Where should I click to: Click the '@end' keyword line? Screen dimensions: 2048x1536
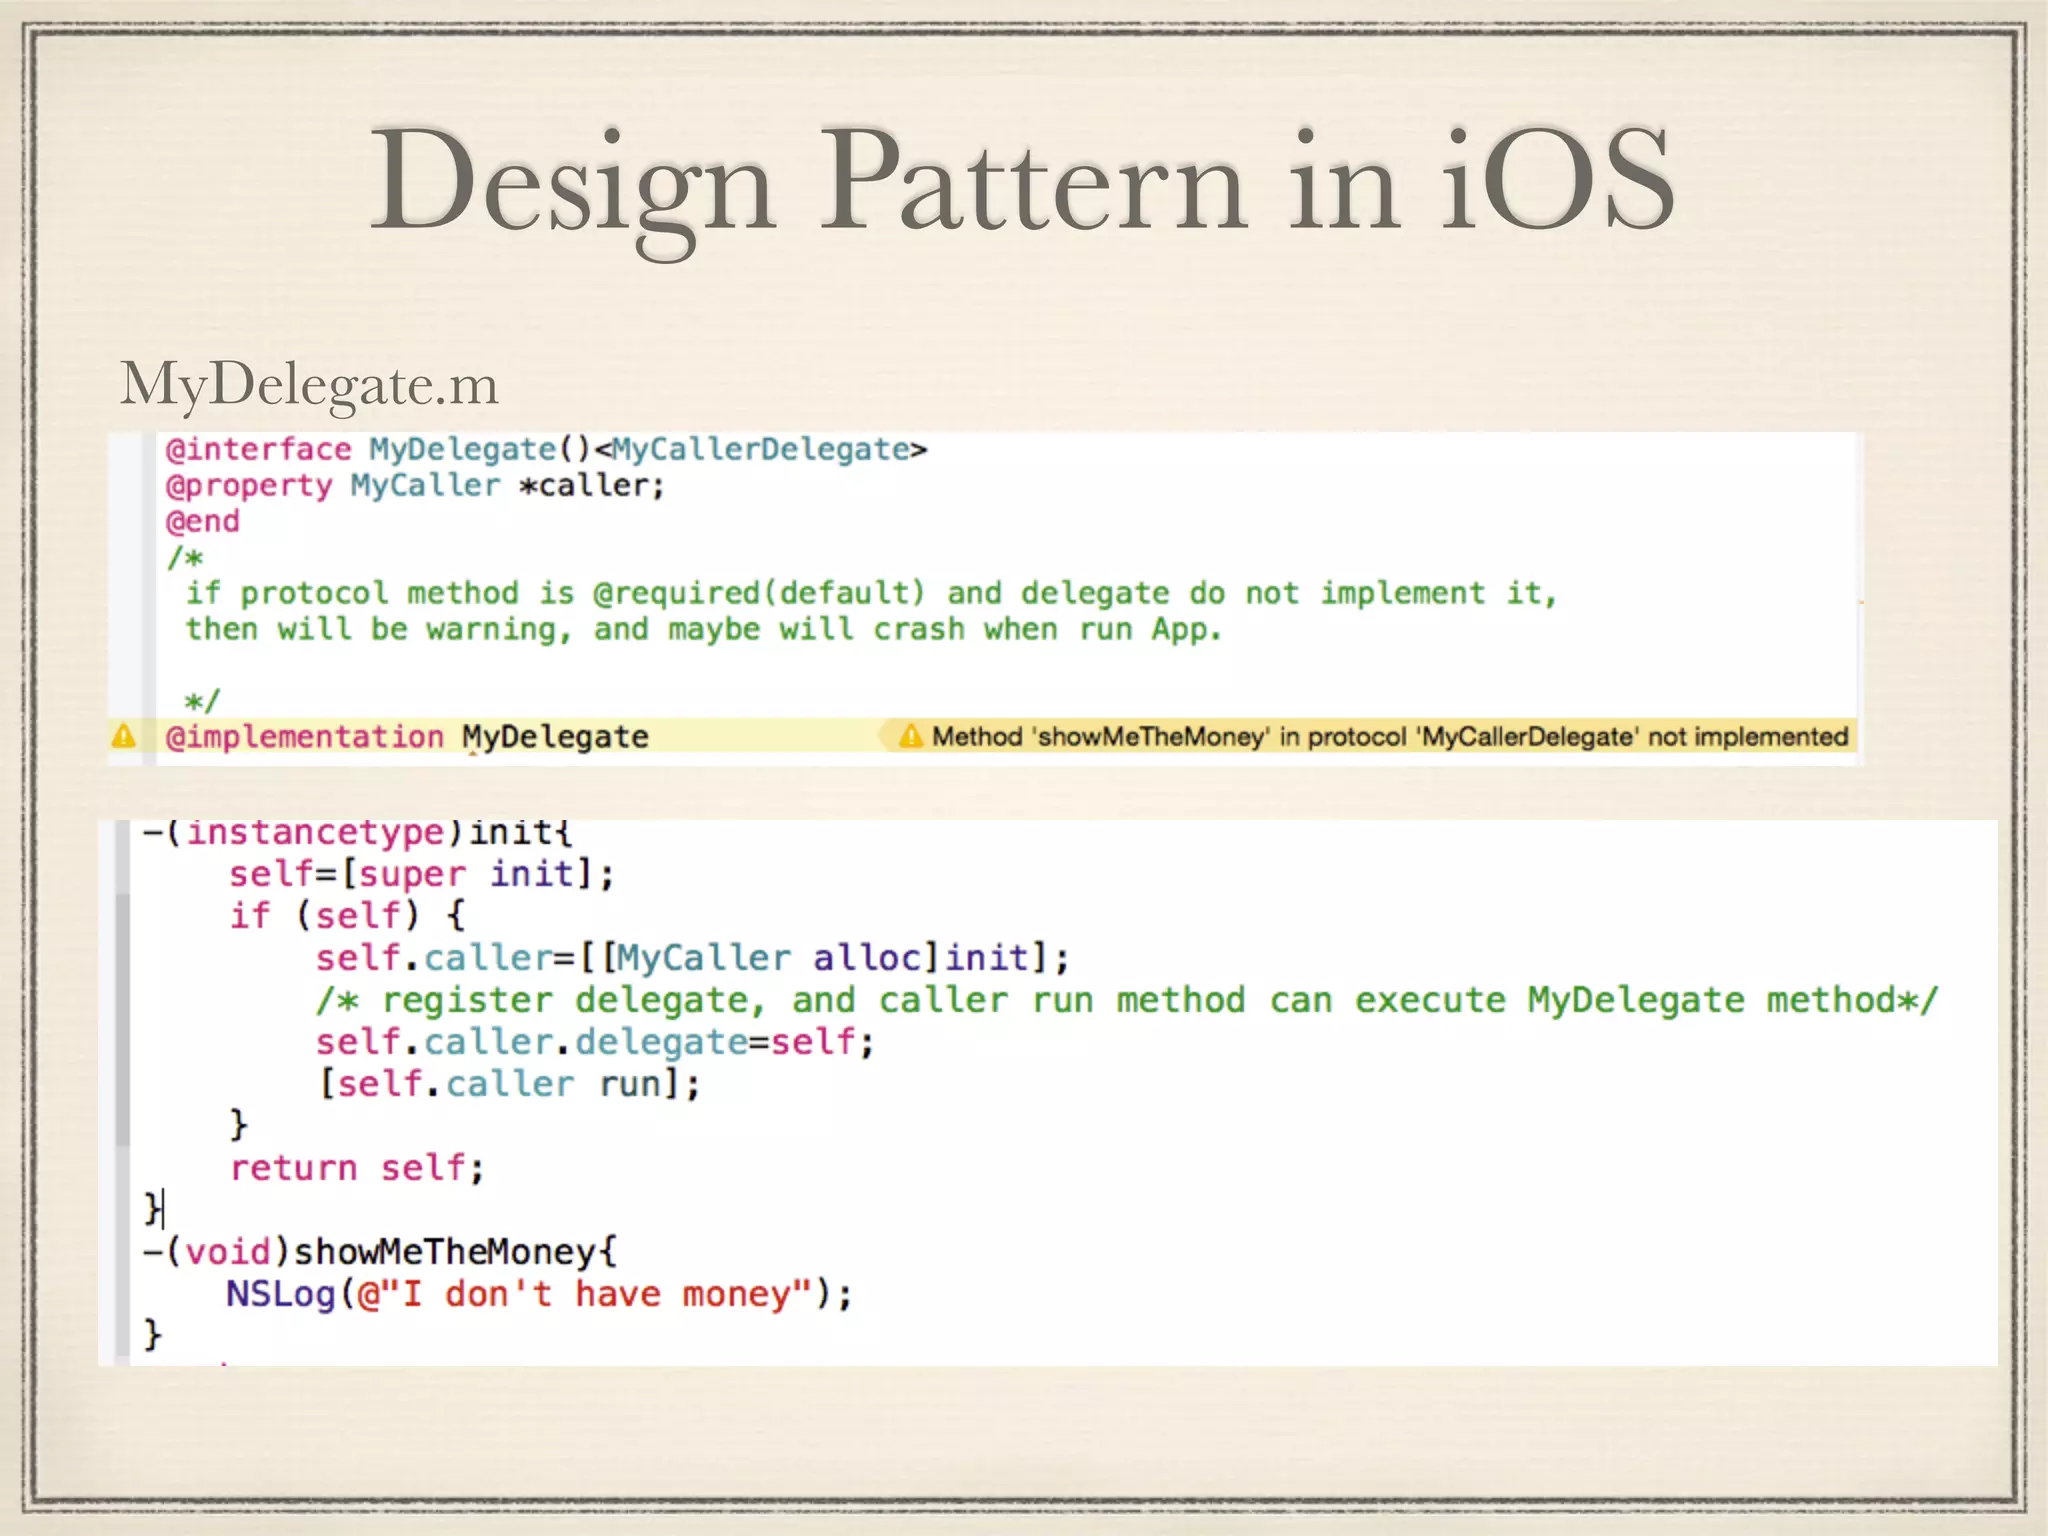202,521
